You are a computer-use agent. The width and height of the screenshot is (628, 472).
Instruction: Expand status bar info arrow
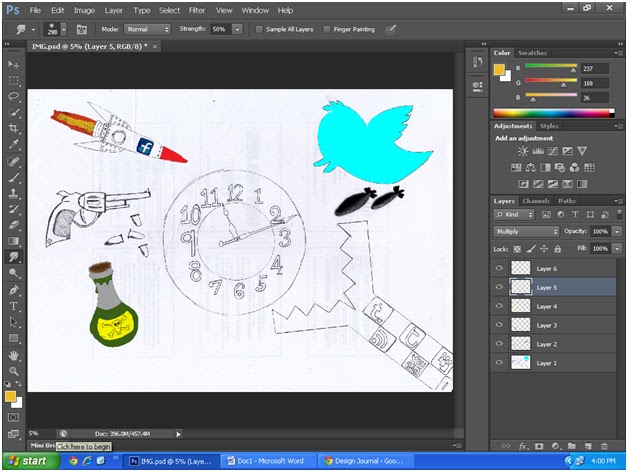[x=179, y=434]
